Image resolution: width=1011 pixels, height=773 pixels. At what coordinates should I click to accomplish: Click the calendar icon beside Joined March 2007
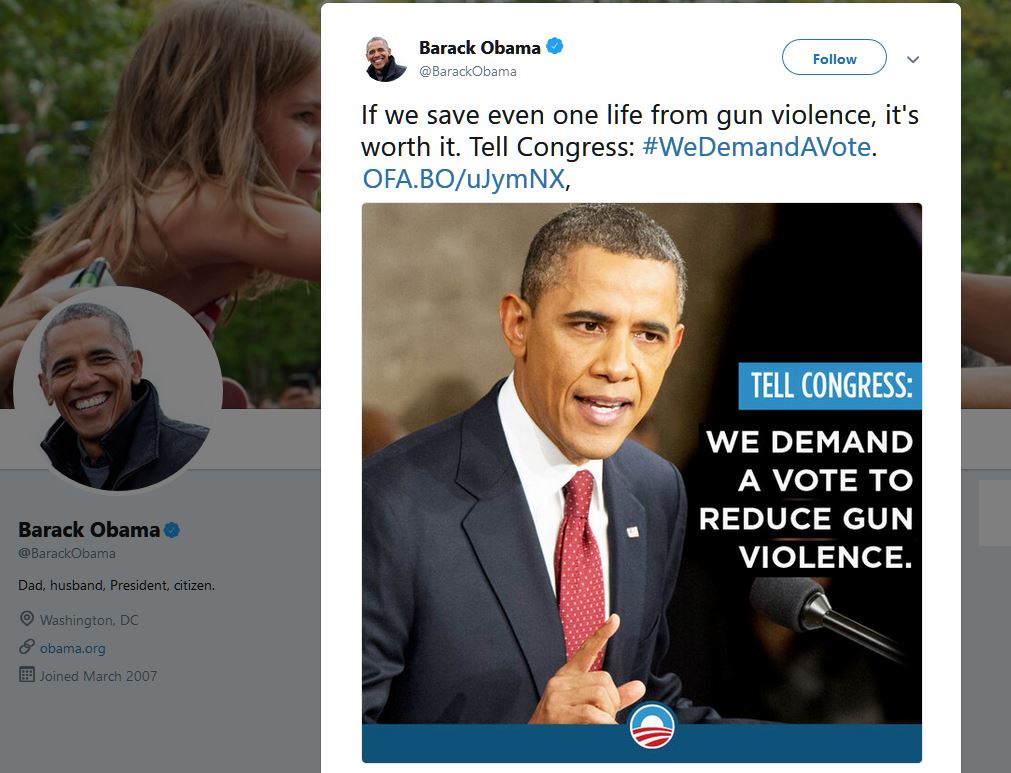(x=27, y=675)
